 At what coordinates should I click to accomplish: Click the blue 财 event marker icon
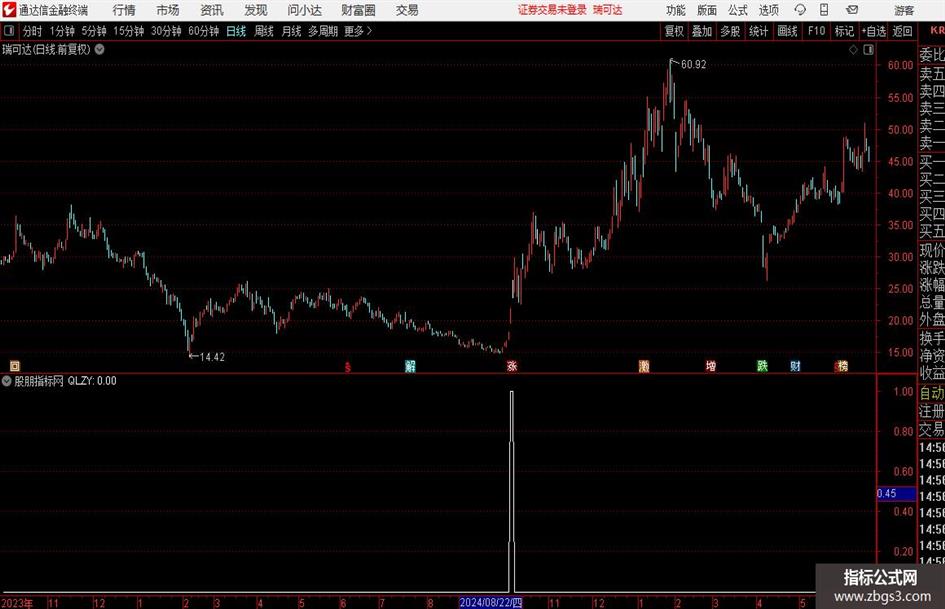coord(796,365)
